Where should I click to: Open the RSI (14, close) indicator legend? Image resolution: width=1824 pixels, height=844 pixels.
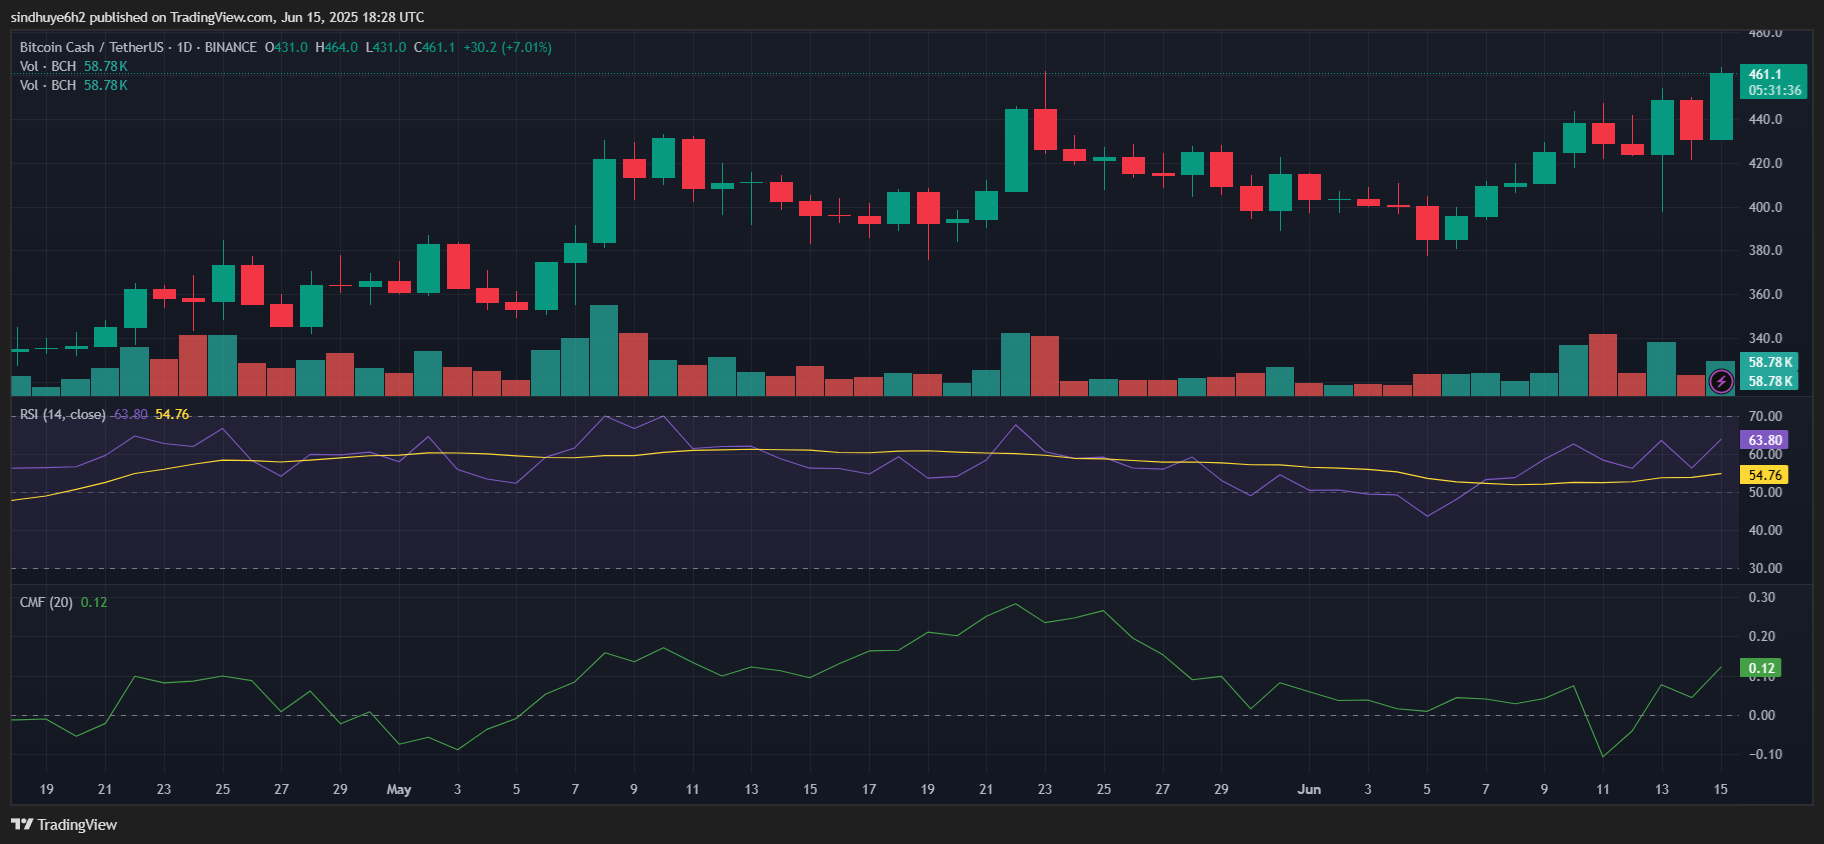[62, 414]
